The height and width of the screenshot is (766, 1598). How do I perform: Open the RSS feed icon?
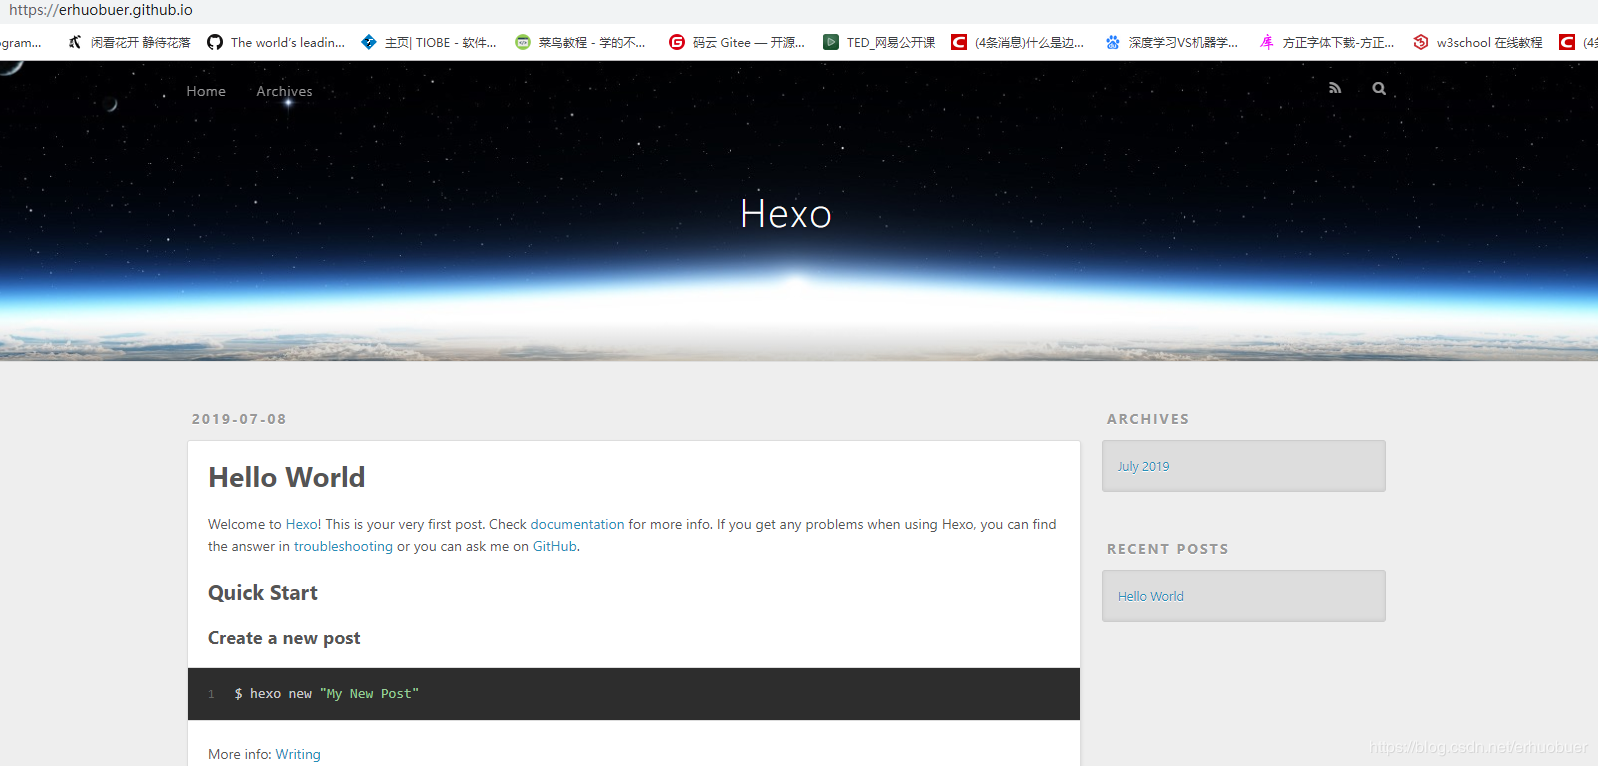[1335, 88]
